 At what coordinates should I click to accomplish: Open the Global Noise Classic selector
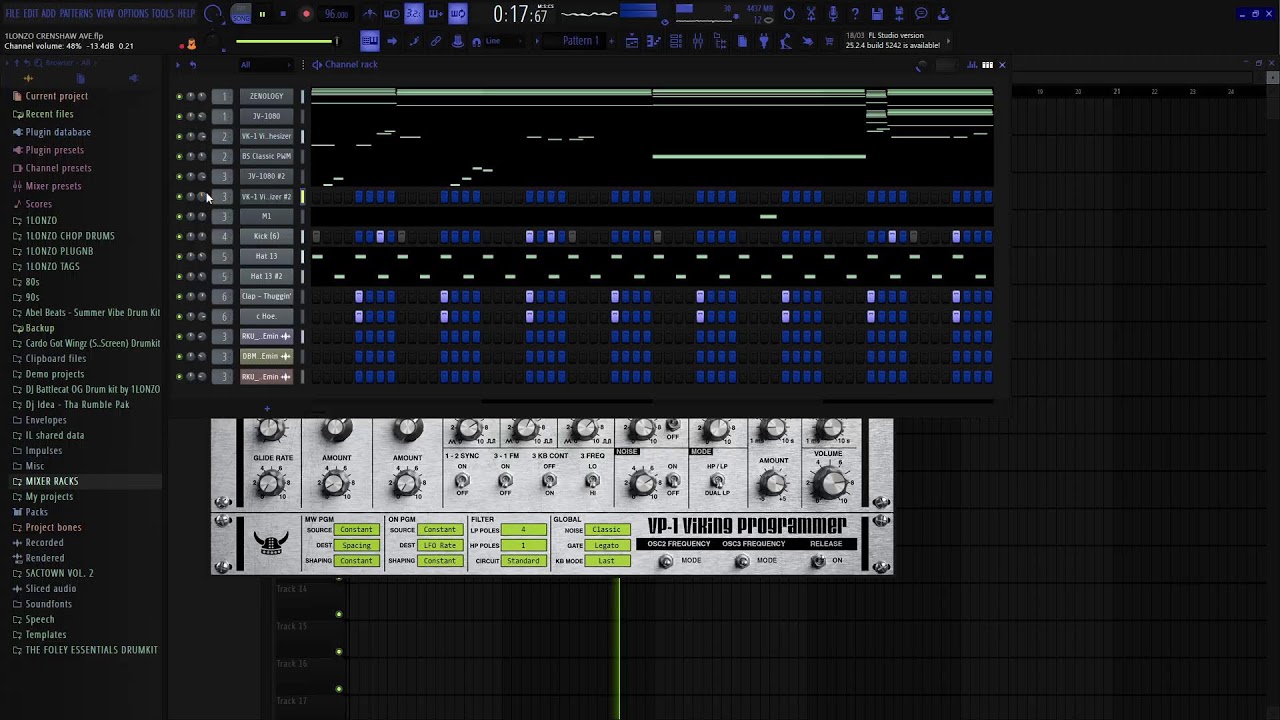coord(606,530)
